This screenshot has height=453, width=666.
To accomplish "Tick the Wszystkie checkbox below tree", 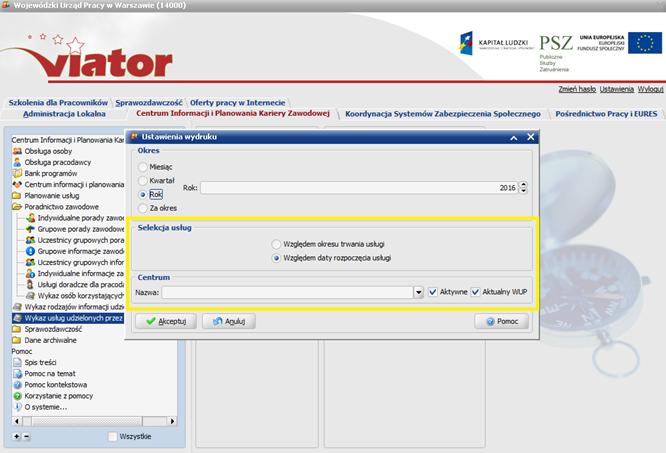I will point(113,436).
